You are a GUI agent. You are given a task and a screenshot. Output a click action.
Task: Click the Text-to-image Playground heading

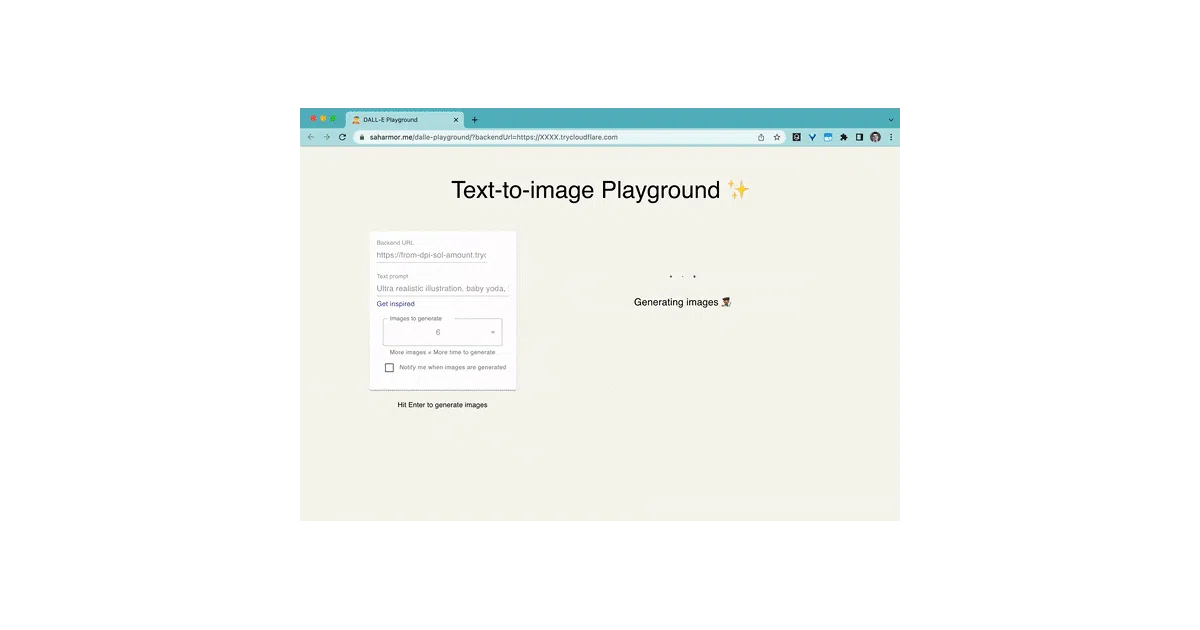coord(600,190)
